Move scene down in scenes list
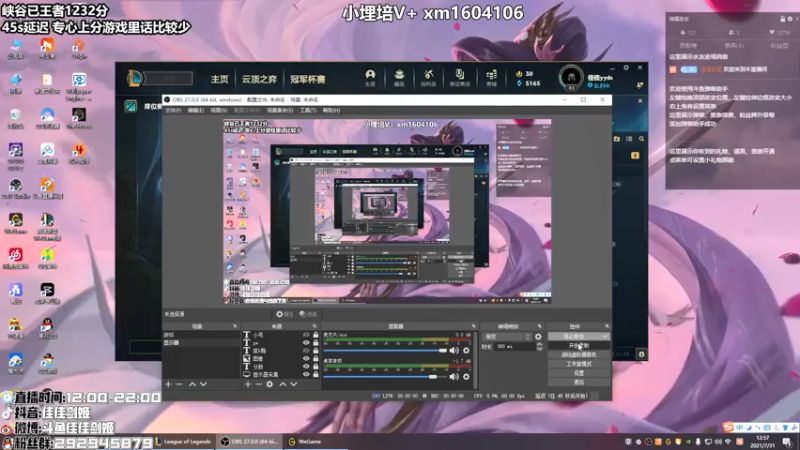 click(203, 384)
